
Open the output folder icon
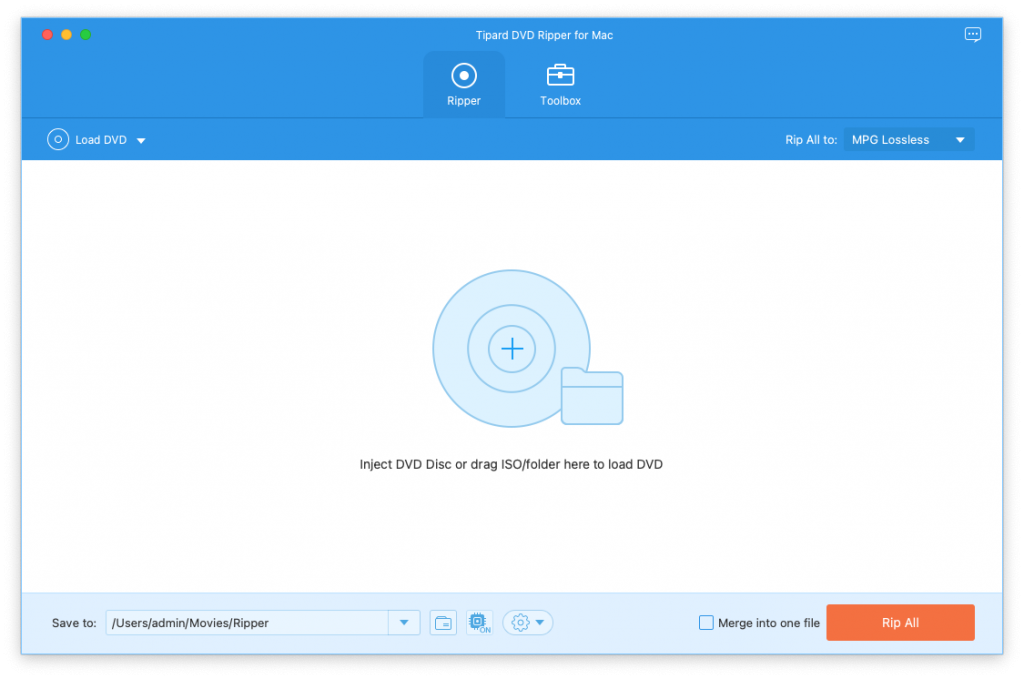(443, 623)
